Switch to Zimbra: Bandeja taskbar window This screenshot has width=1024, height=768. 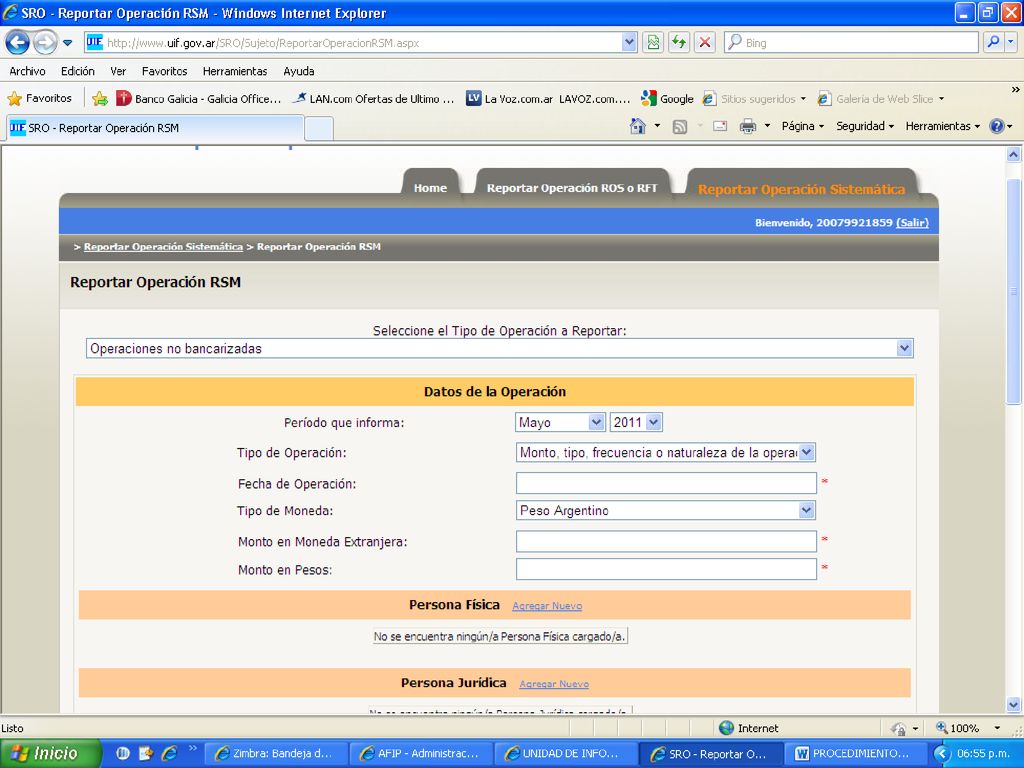point(274,753)
